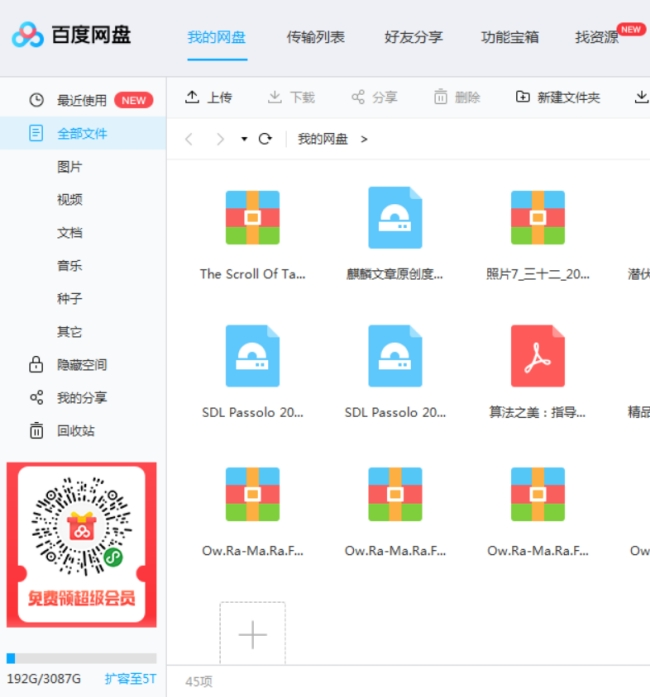Screen dimensions: 650x697
Task: Click the 分享 share button
Action: point(374,97)
